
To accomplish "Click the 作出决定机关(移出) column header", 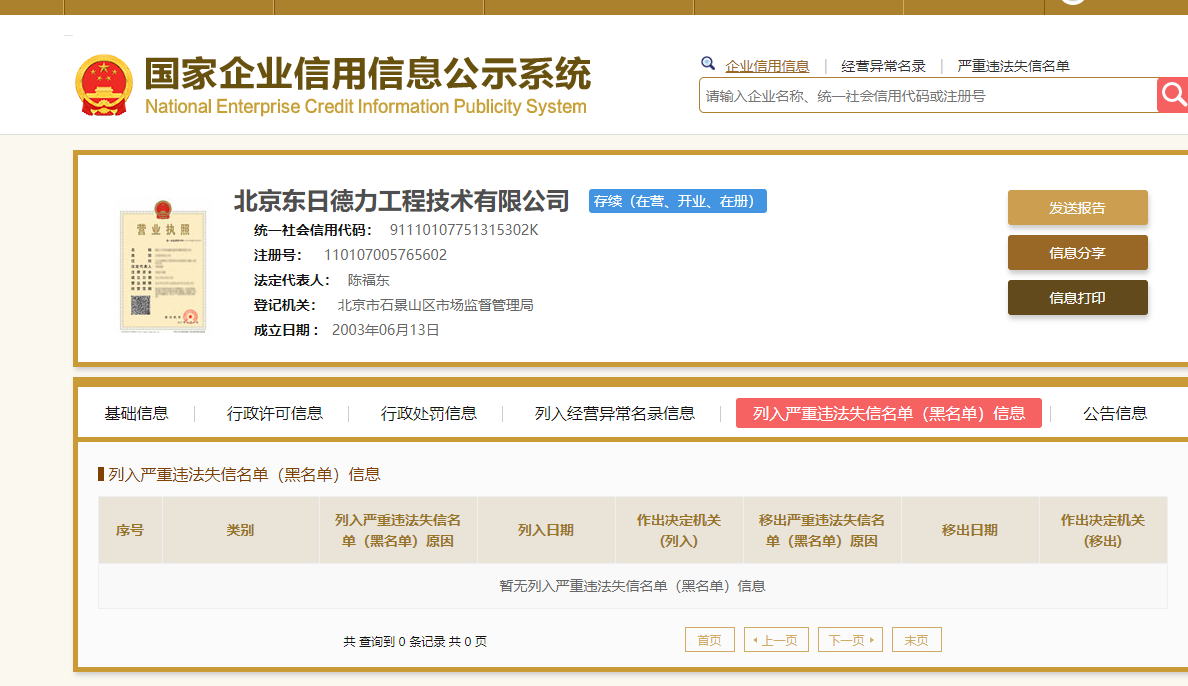I will 1103,530.
